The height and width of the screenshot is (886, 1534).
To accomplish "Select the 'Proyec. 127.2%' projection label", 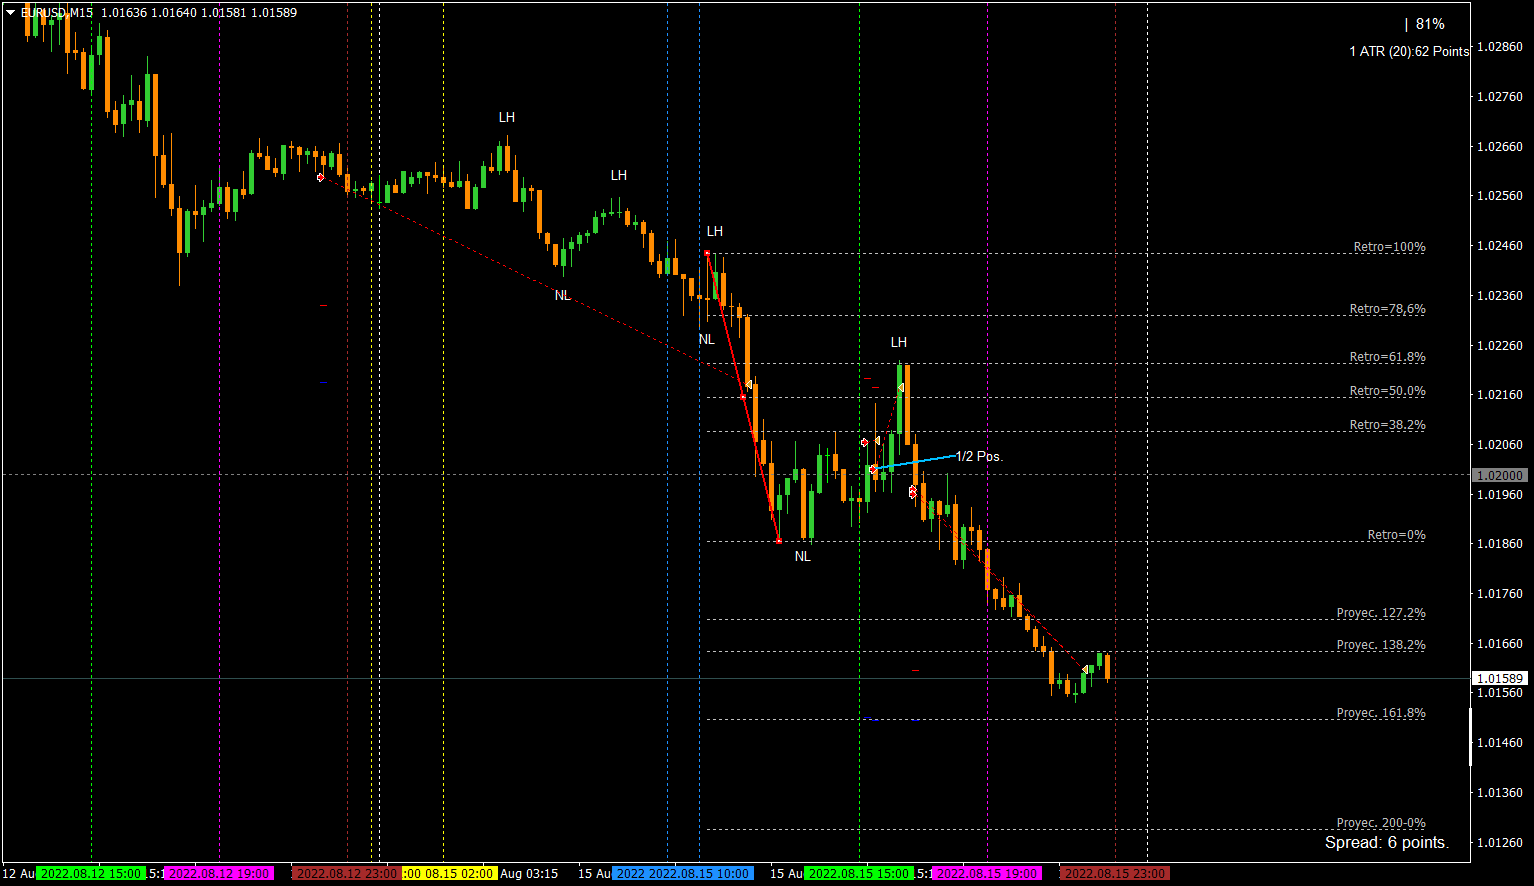I will 1381,613.
